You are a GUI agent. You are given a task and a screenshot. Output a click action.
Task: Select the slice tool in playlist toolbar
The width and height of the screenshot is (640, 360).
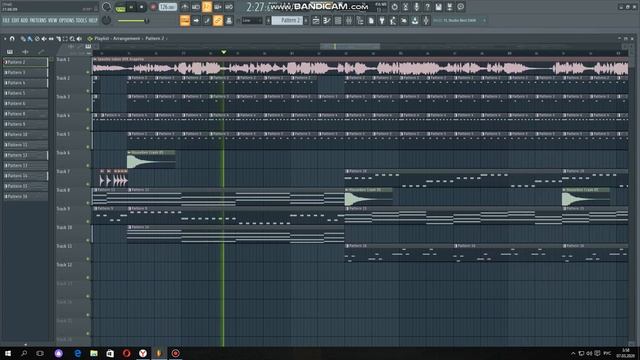[58, 39]
